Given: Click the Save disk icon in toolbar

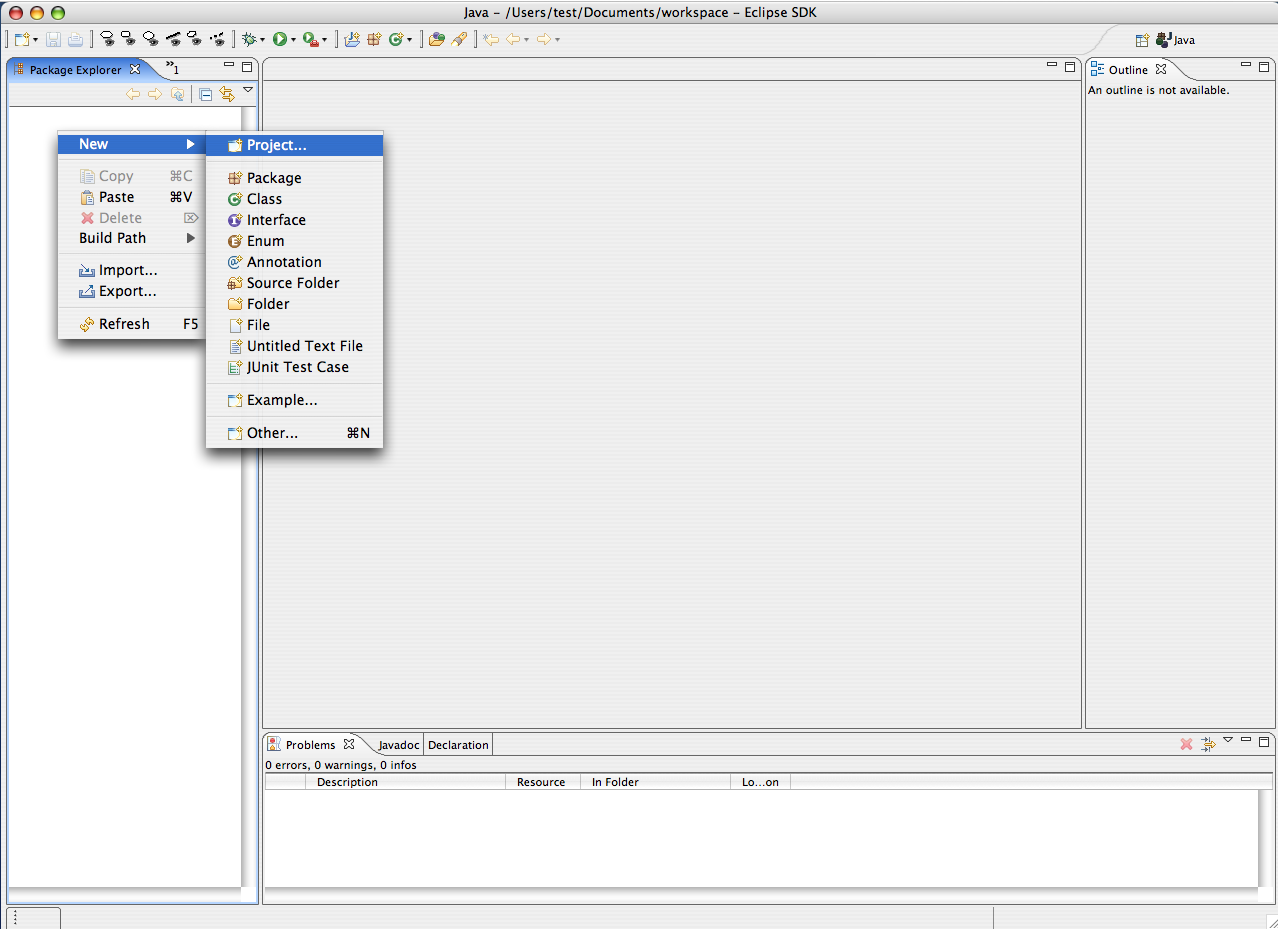Looking at the screenshot, I should (53, 39).
